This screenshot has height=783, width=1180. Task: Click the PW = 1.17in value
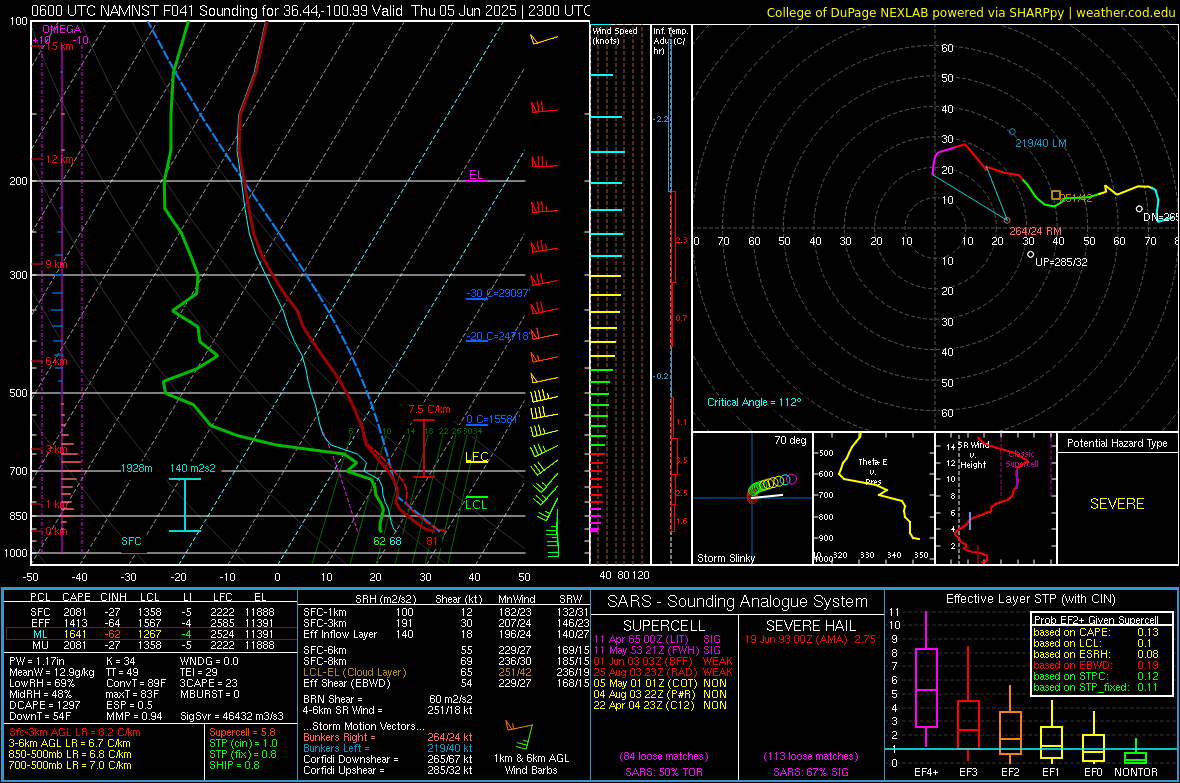click(x=38, y=661)
